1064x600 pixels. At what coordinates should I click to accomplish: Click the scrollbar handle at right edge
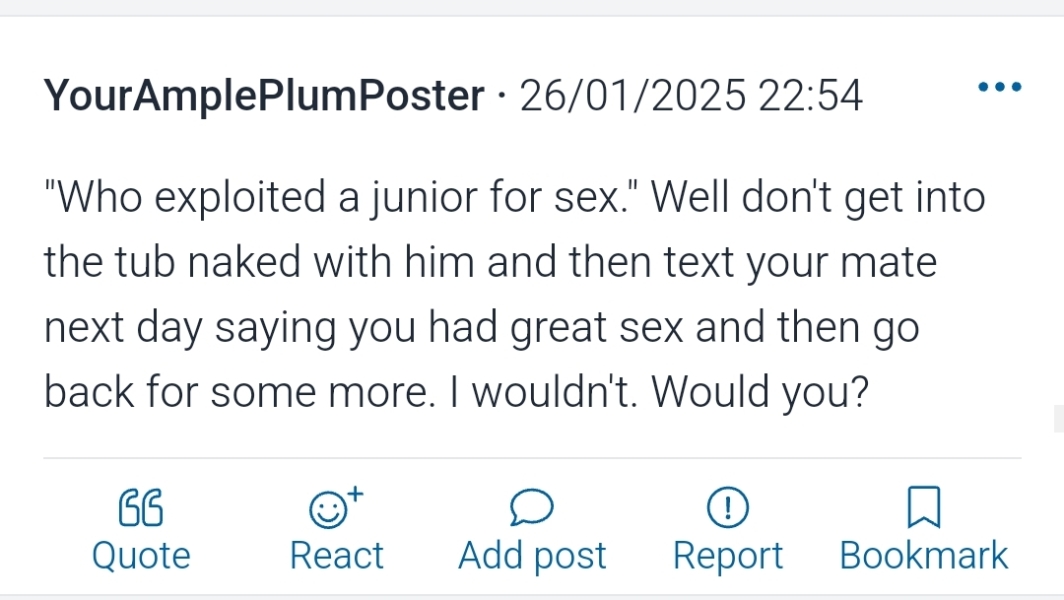pos(1058,418)
